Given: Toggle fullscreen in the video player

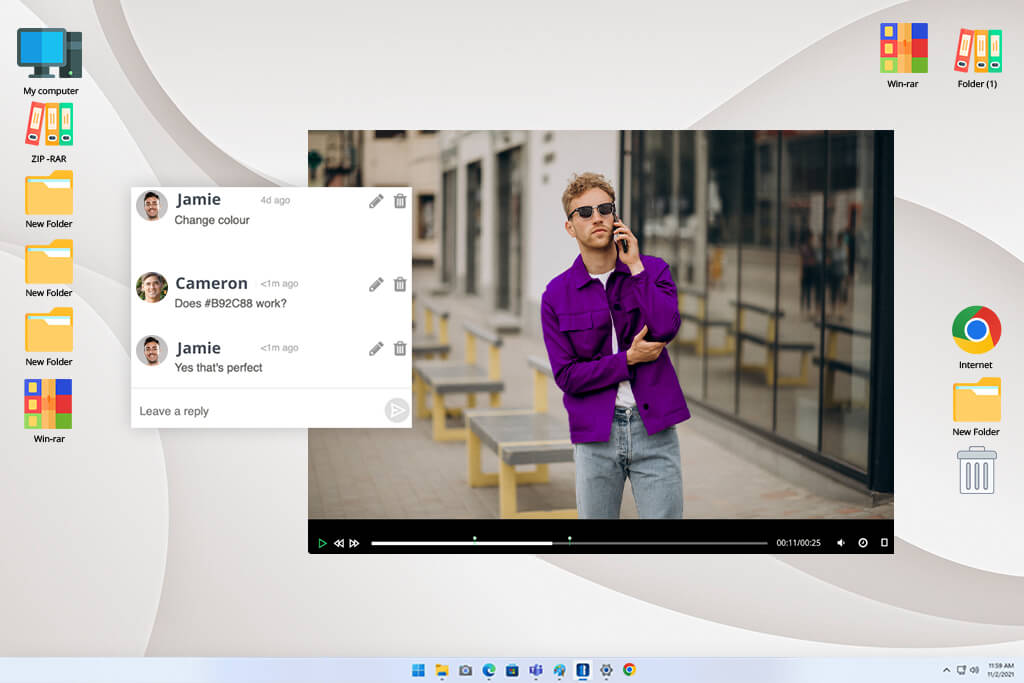Looking at the screenshot, I should 884,543.
